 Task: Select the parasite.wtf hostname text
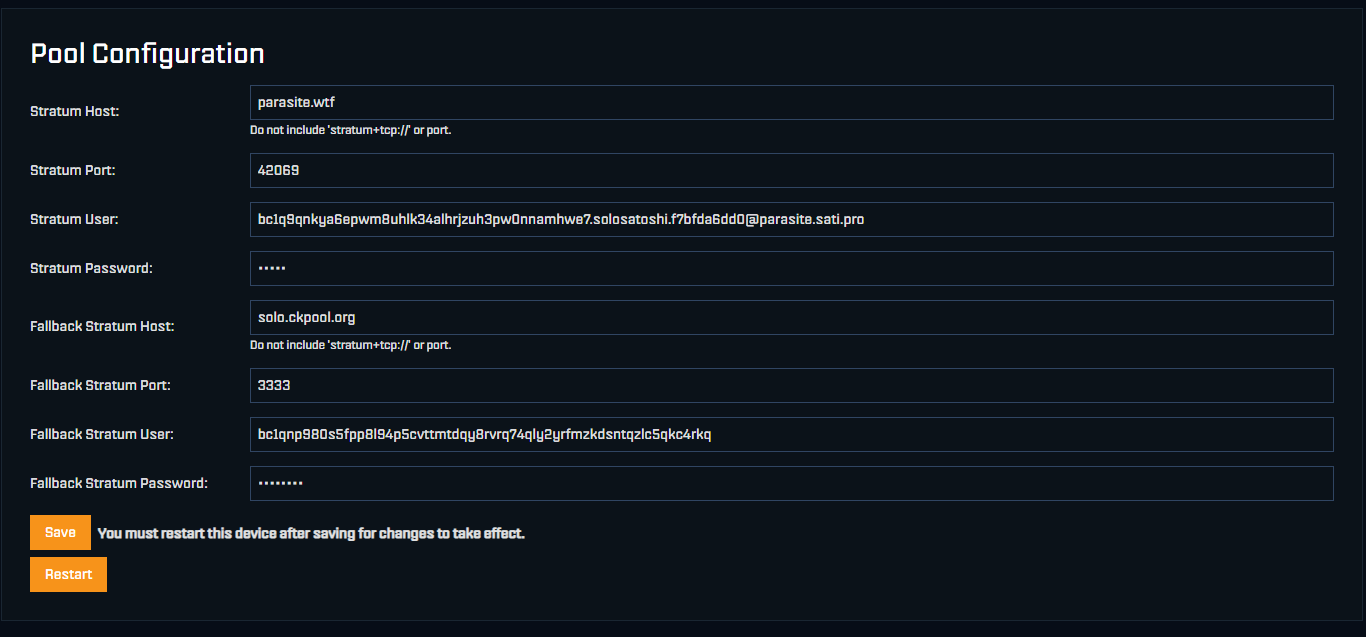coord(295,102)
